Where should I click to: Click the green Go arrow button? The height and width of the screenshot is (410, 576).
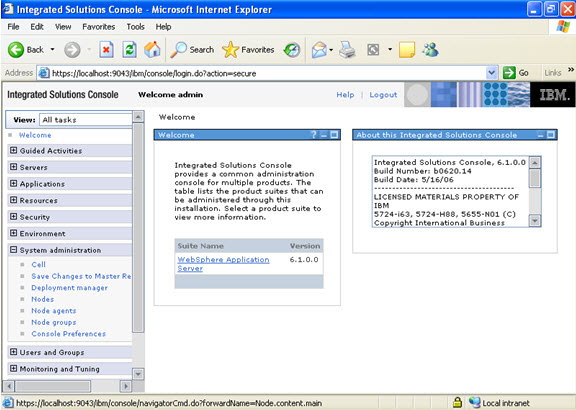[x=510, y=73]
